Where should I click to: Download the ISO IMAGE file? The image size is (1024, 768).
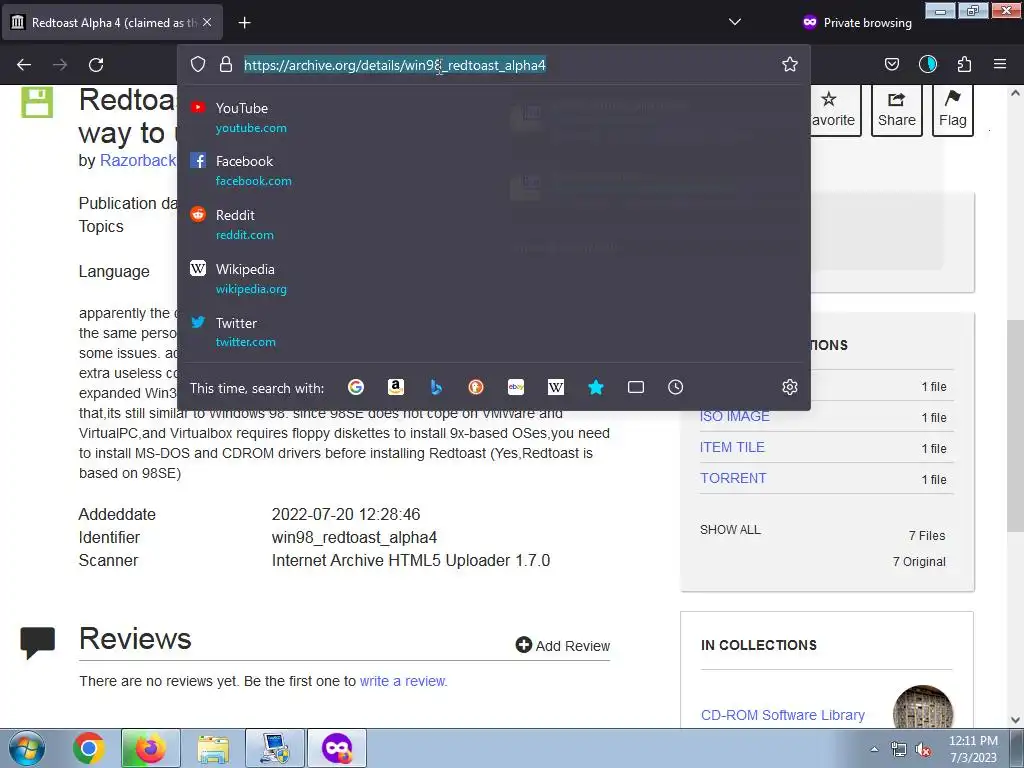tap(735, 416)
